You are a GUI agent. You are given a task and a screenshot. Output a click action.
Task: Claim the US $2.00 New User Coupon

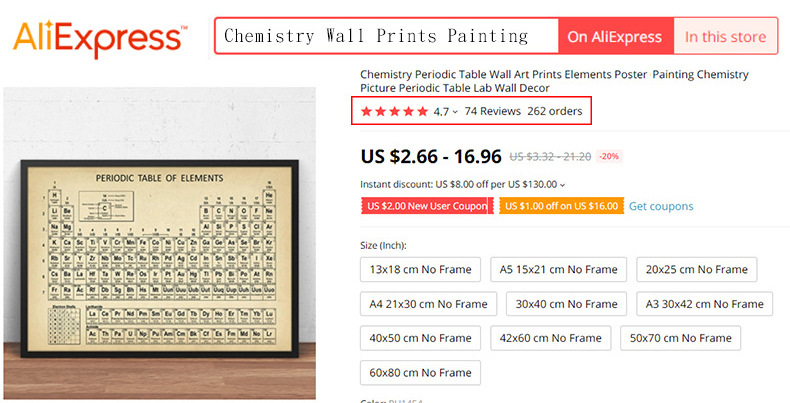pos(426,206)
